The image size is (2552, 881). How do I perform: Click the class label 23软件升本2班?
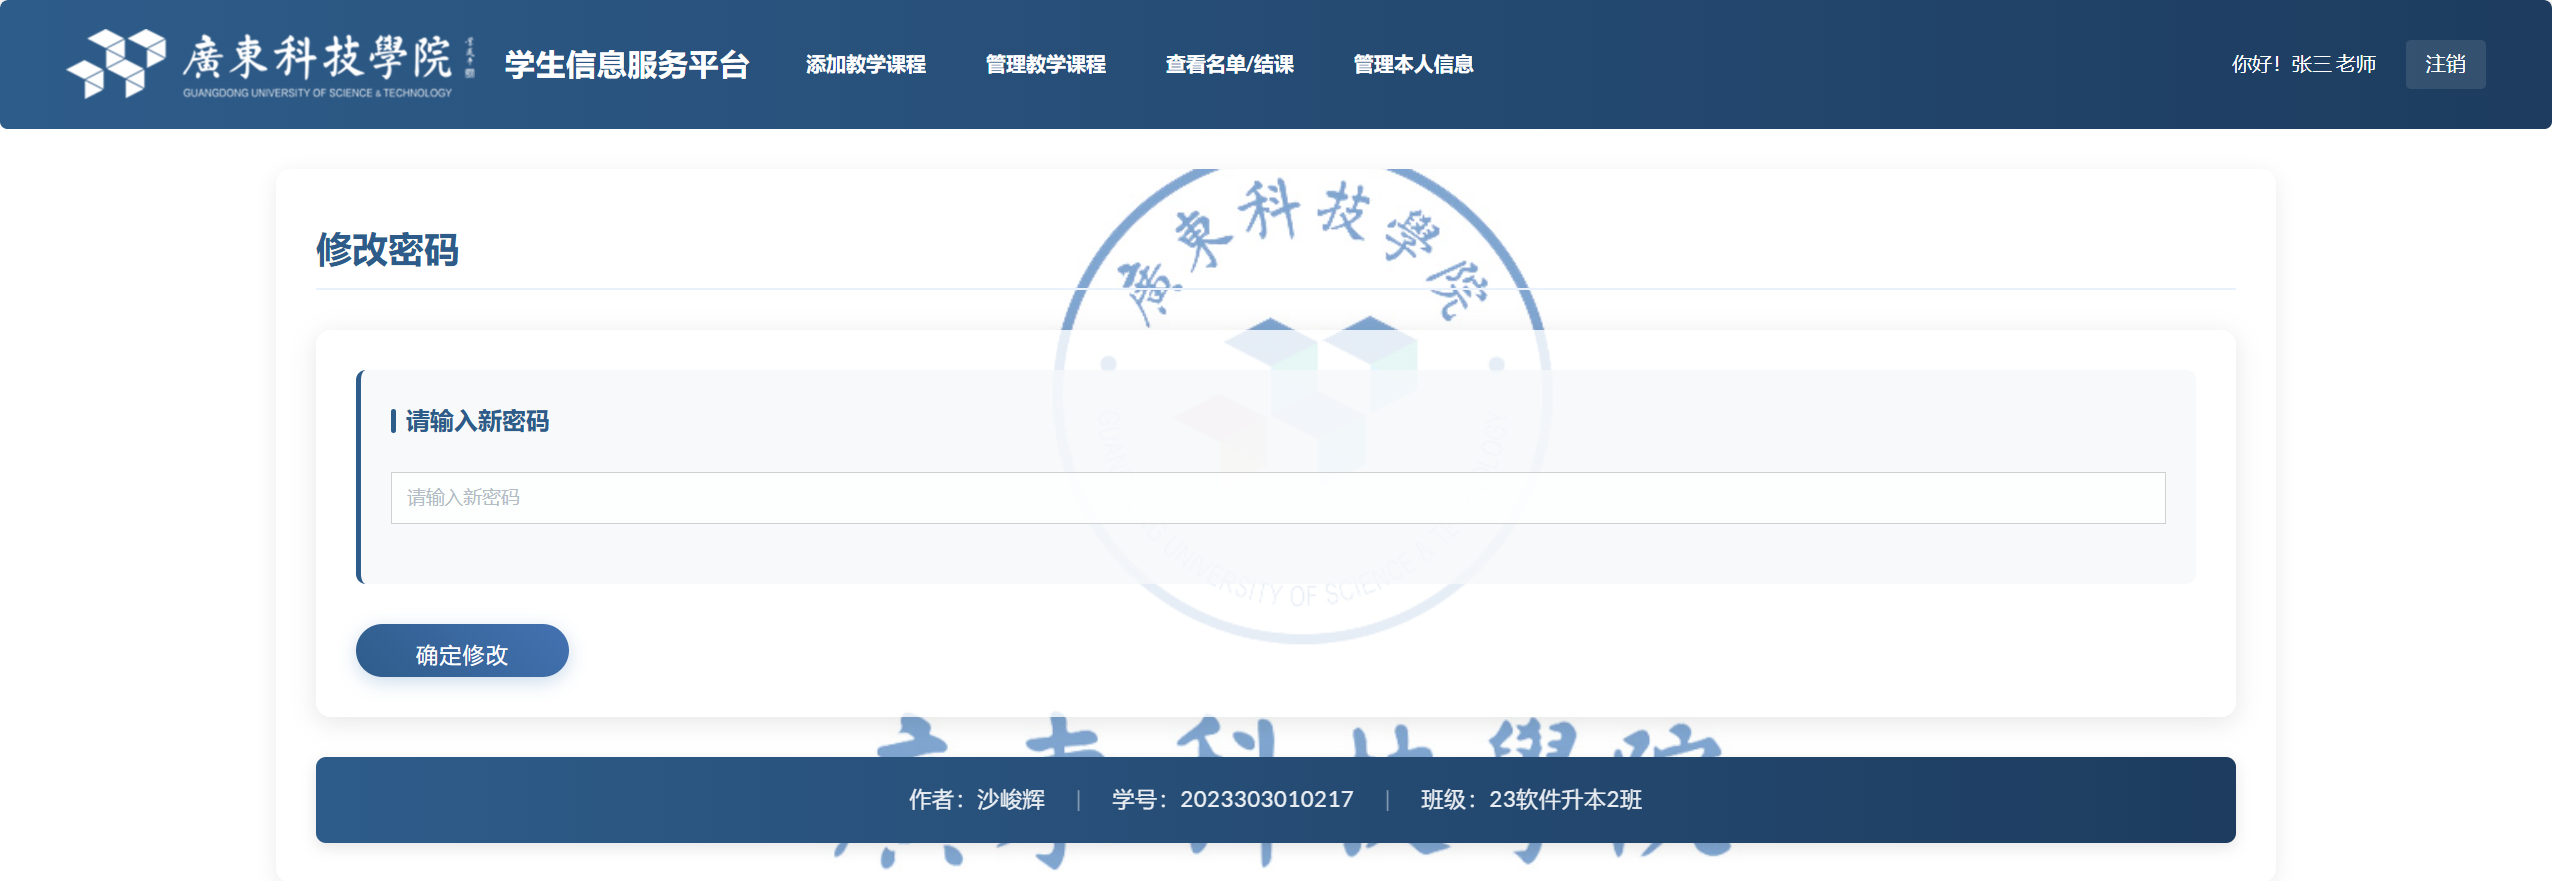click(1565, 800)
